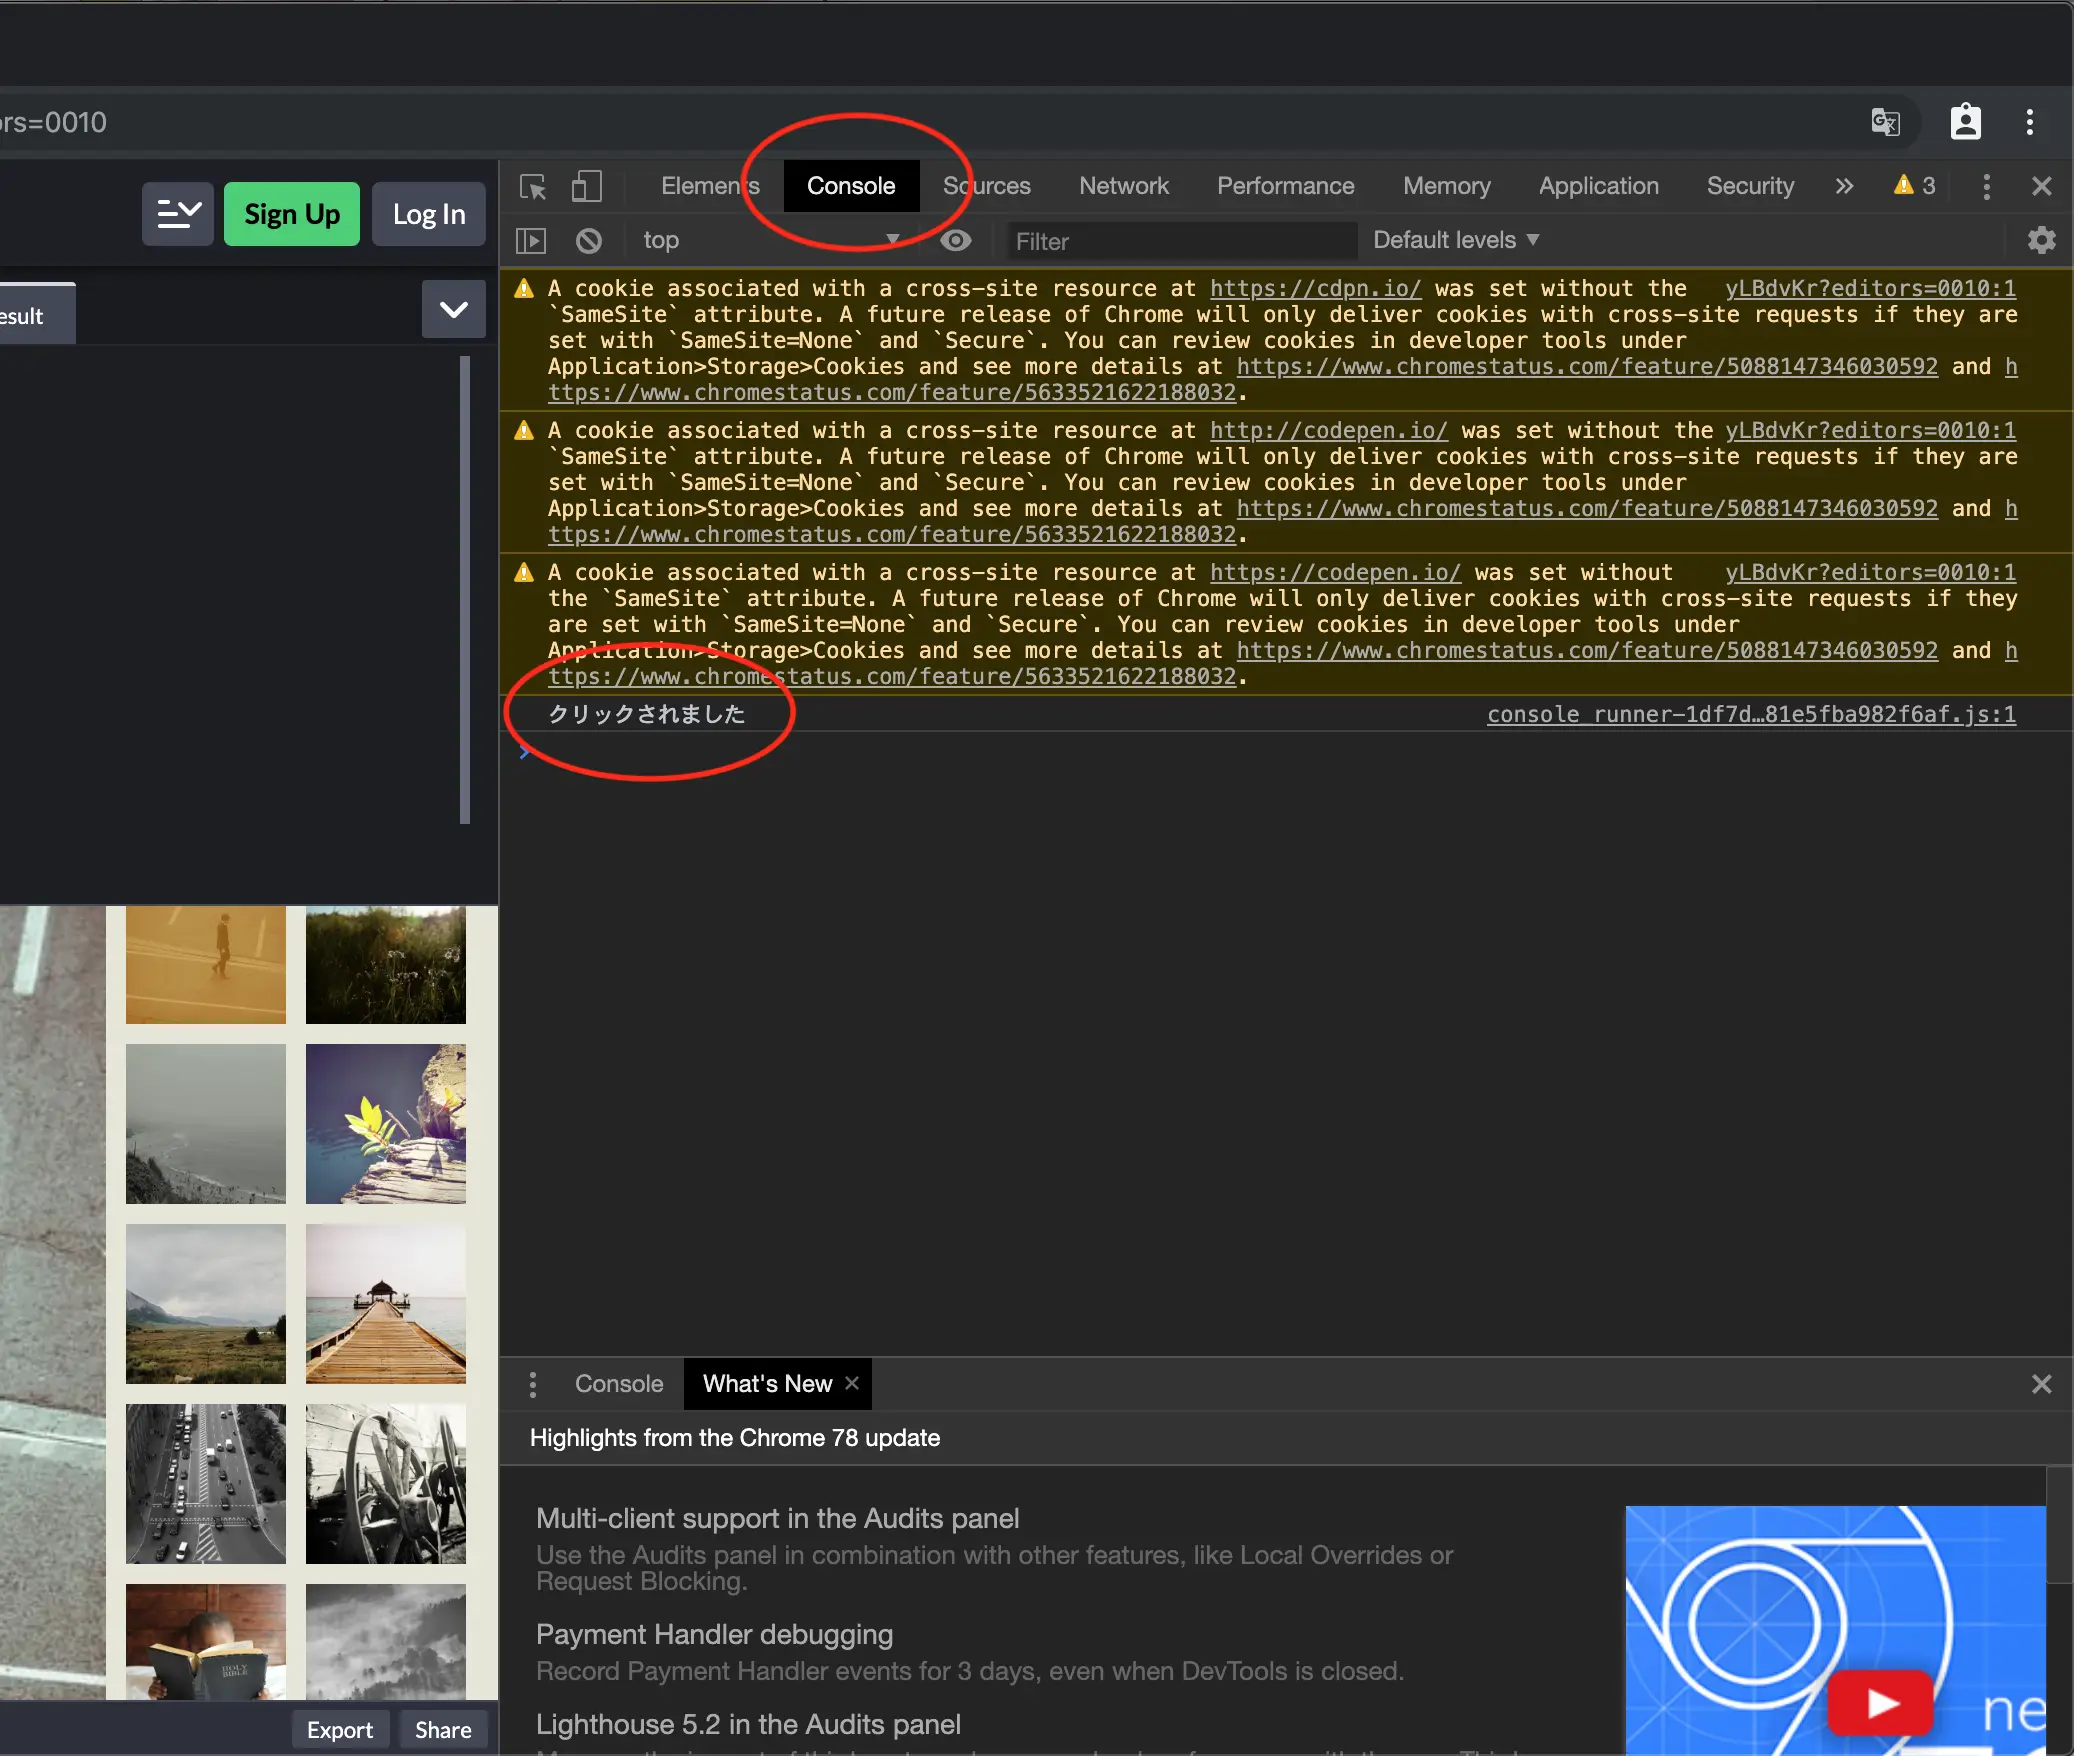
Task: Open the console_runner source link
Action: point(1750,715)
